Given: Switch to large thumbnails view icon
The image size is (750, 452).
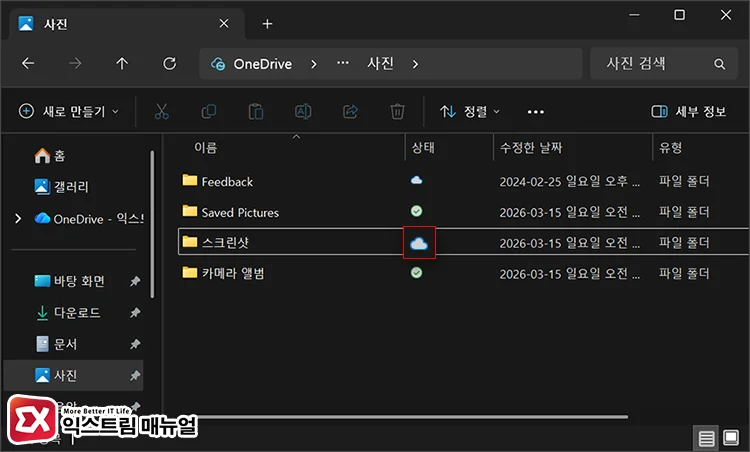Looking at the screenshot, I should (x=731, y=437).
